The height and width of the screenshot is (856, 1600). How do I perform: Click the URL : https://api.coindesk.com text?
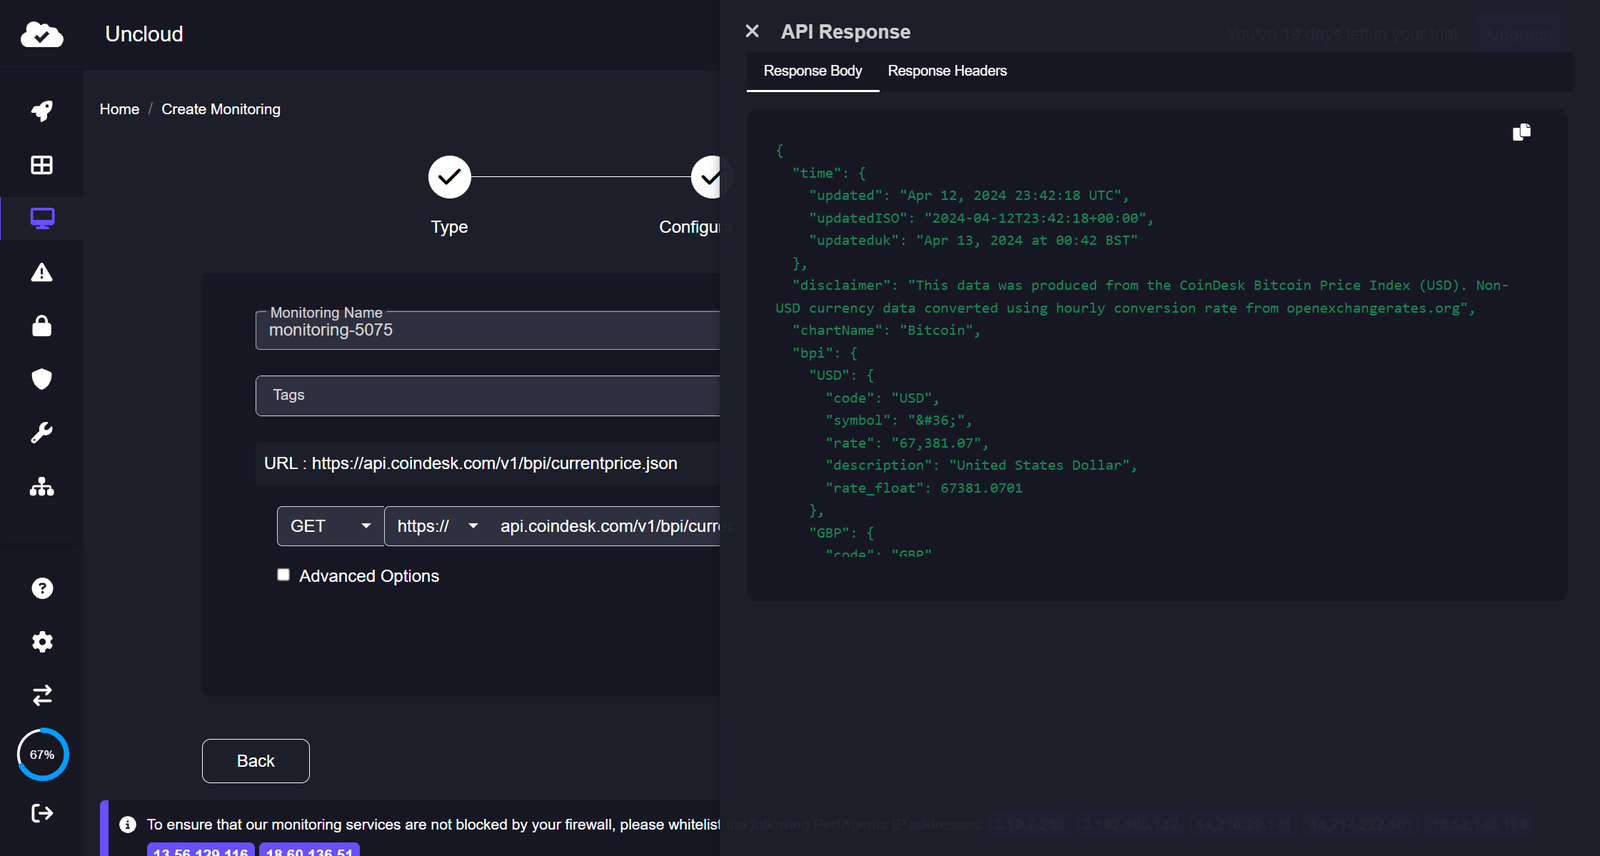coord(471,463)
